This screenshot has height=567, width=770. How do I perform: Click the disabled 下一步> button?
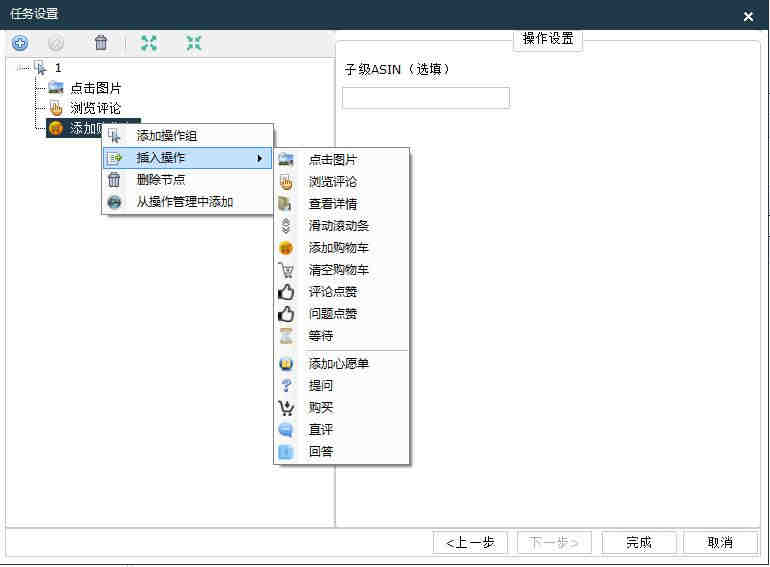(554, 543)
